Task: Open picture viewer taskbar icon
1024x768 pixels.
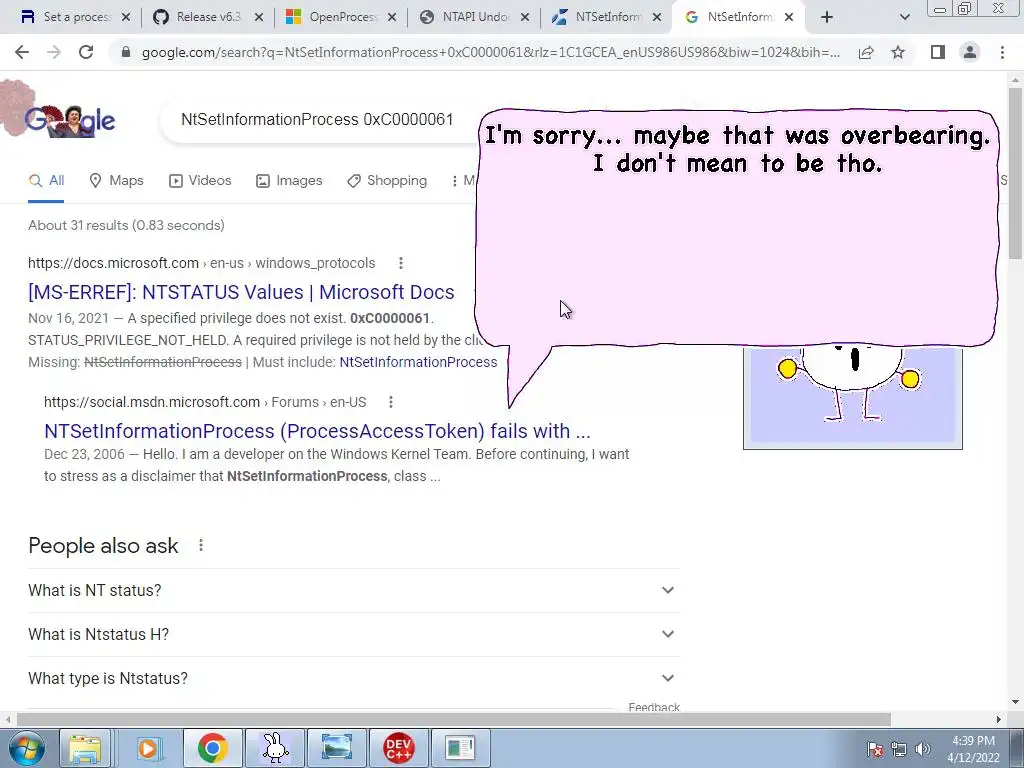Action: tap(336, 748)
